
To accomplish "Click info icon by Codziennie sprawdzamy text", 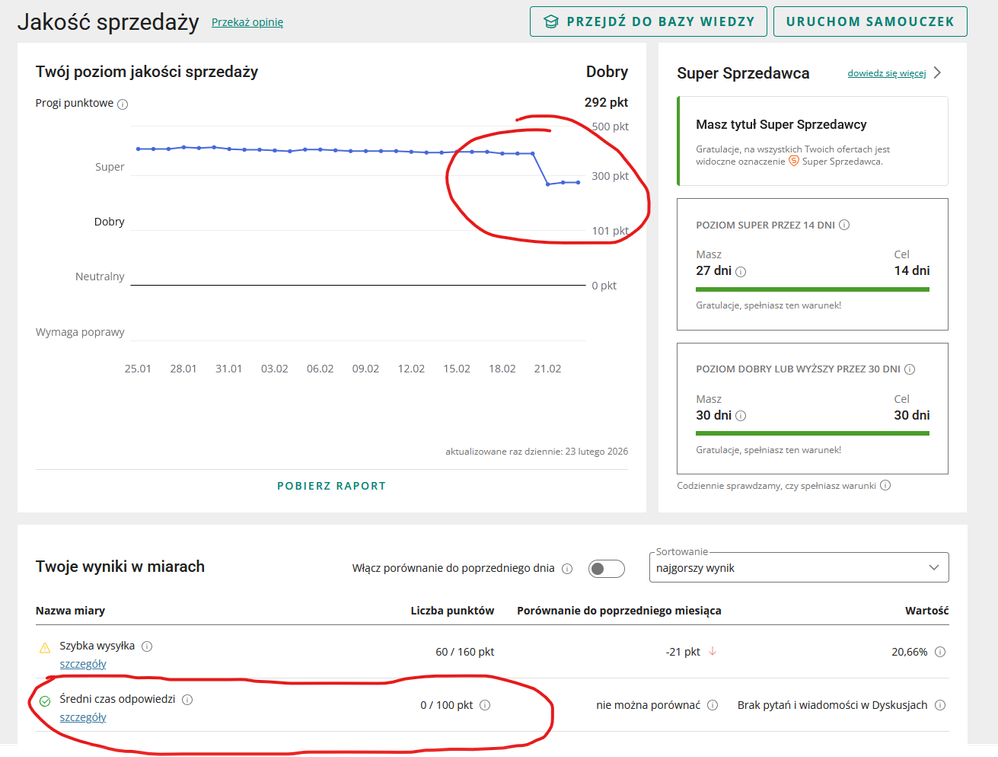I will pyautogui.click(x=885, y=486).
